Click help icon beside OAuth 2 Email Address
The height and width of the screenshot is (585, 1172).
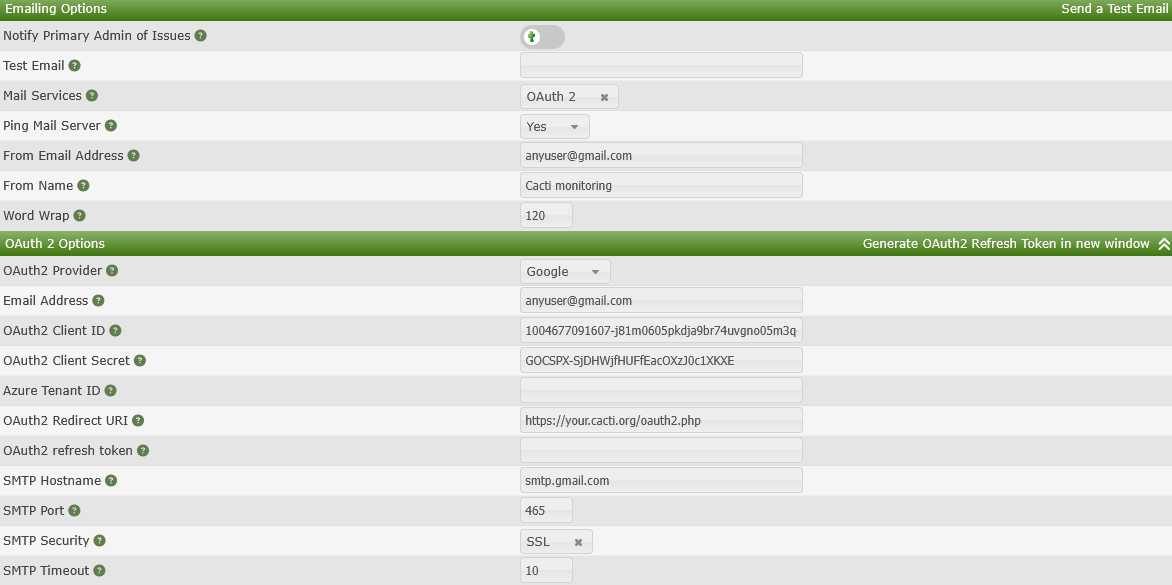98,300
